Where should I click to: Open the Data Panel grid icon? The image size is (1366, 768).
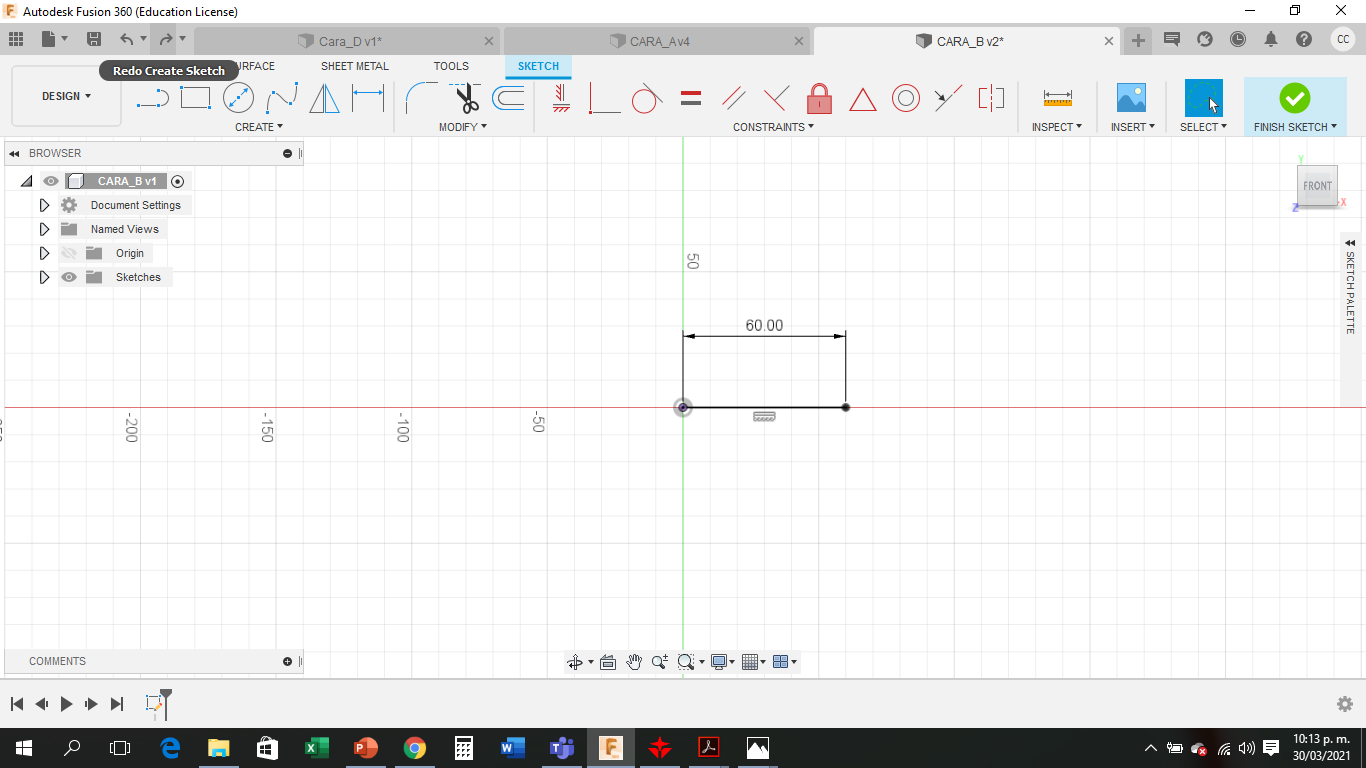[x=16, y=39]
